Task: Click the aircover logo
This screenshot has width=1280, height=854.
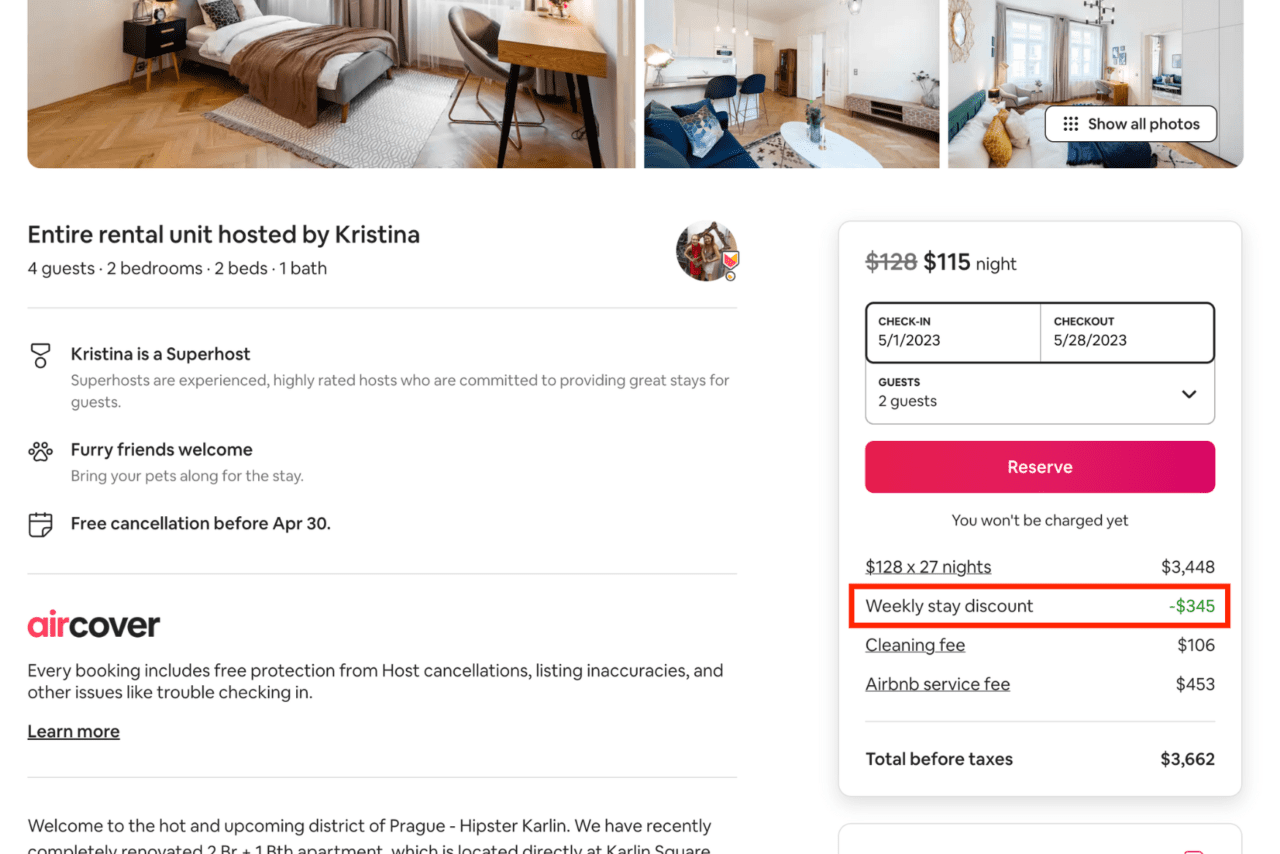Action: [x=92, y=624]
